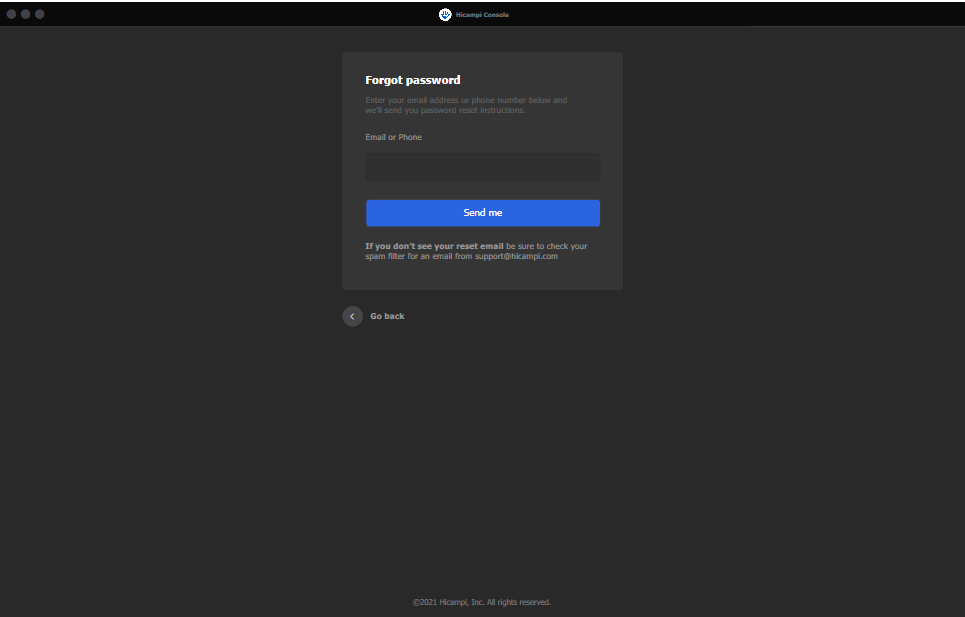Select the Go back text link
Viewport: 965px width, 617px height.
click(x=387, y=316)
